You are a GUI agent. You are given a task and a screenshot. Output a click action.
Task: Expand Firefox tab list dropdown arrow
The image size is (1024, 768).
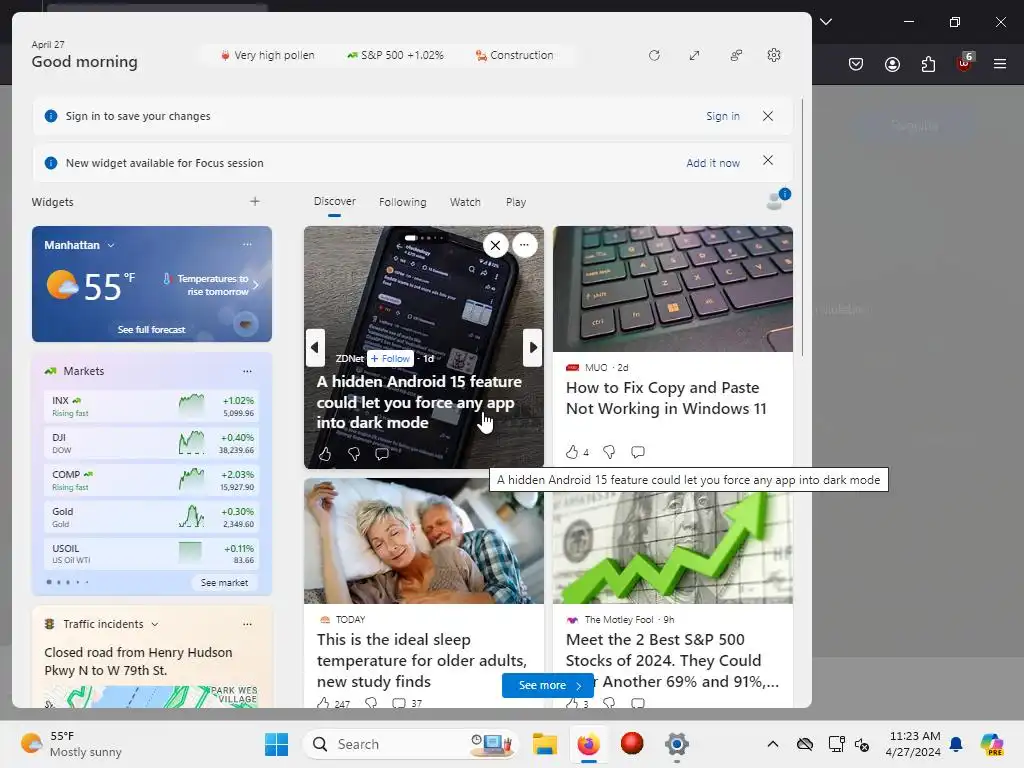pyautogui.click(x=826, y=22)
